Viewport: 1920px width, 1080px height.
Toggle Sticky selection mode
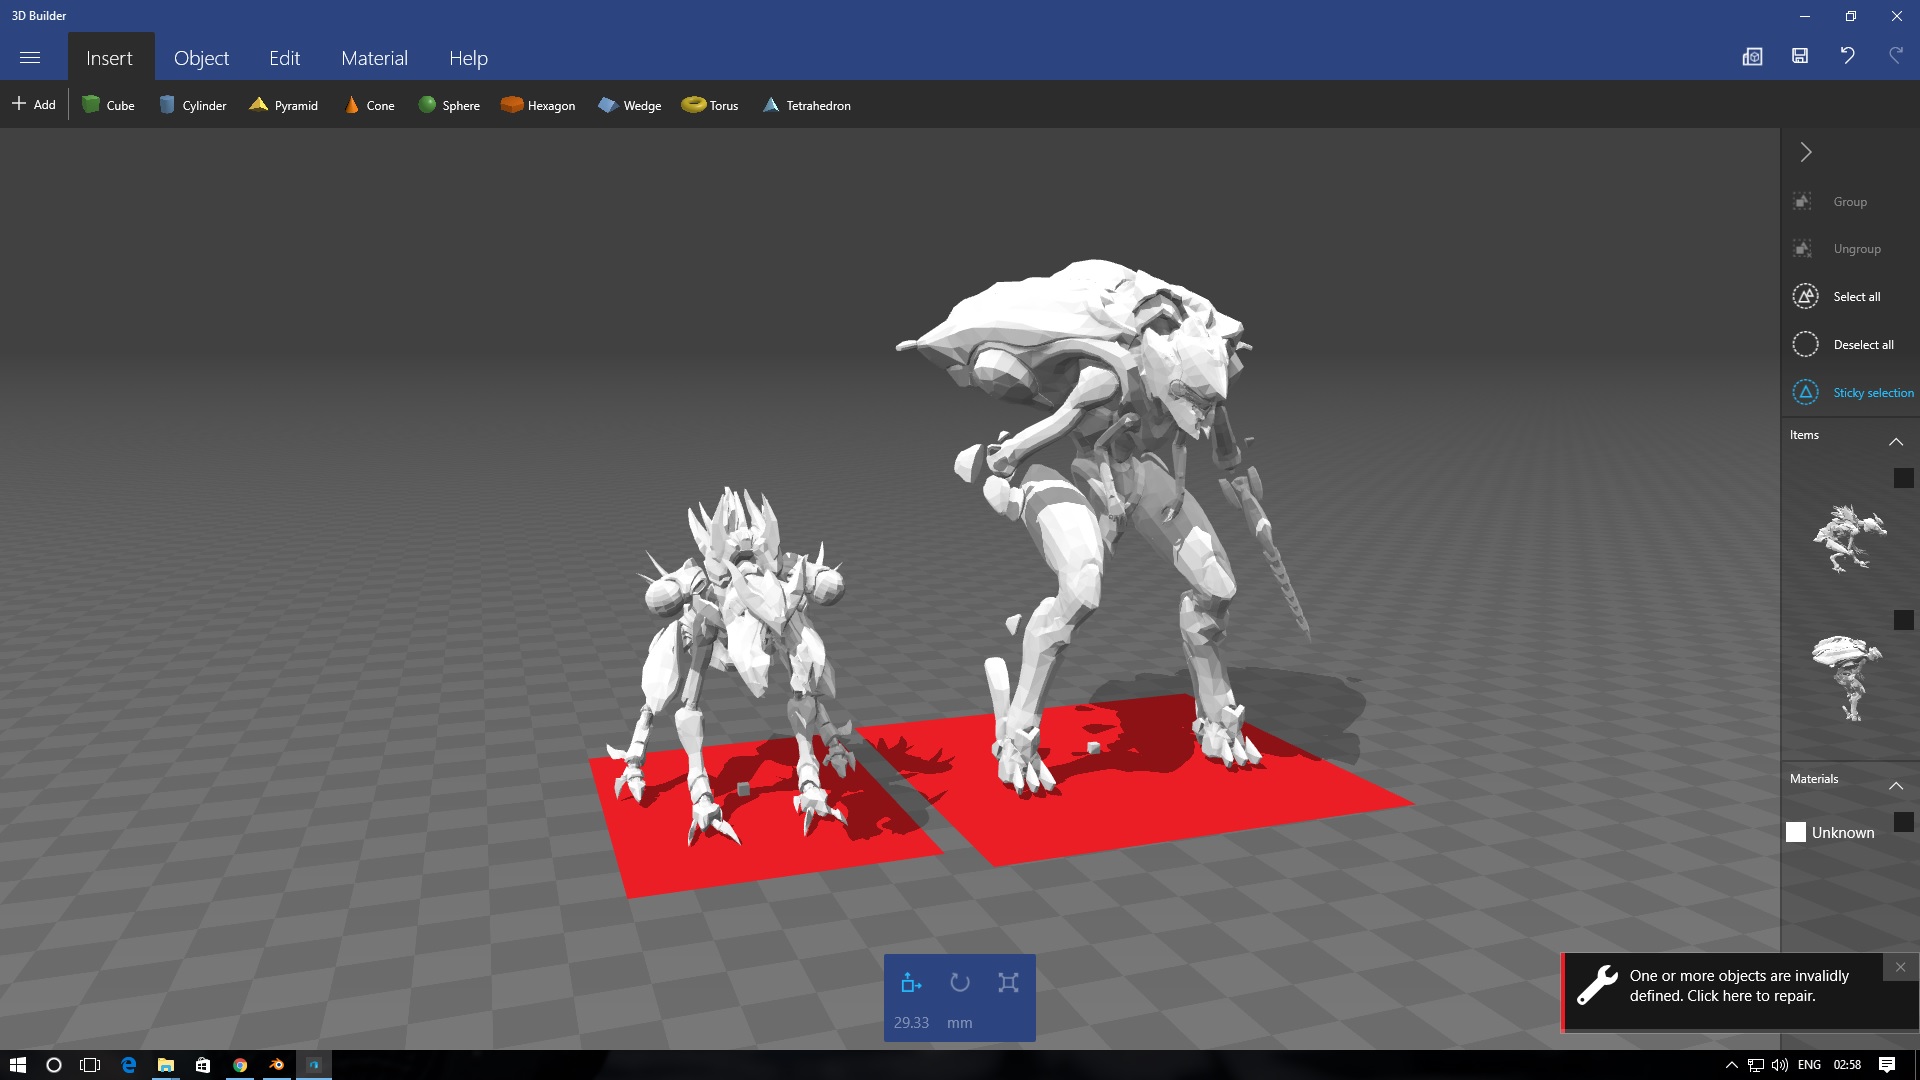coord(1853,393)
